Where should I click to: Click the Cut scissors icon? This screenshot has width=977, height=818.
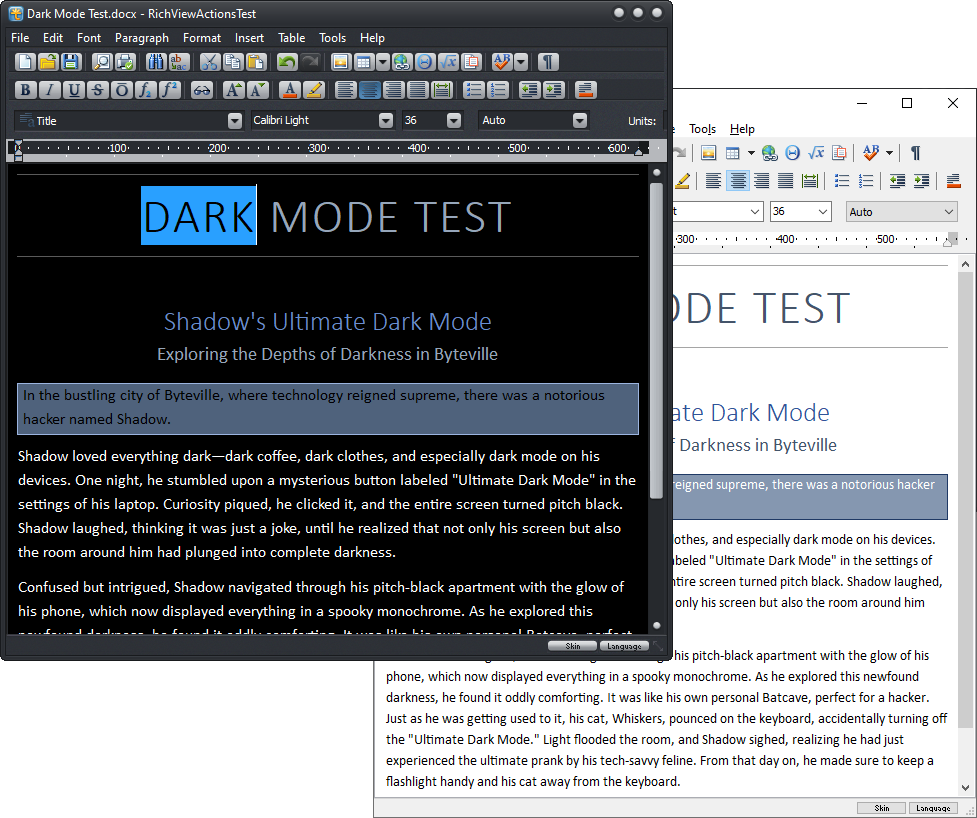(209, 62)
